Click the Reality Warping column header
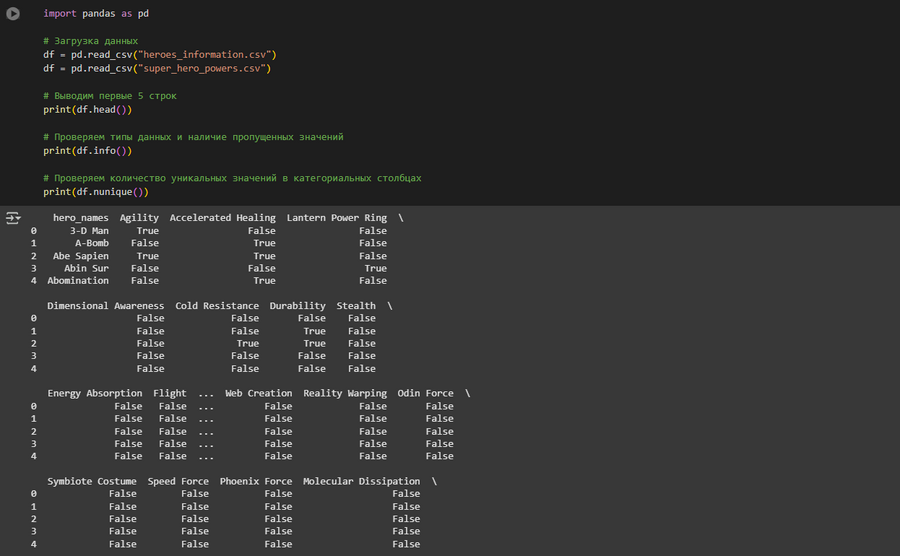 [345, 394]
